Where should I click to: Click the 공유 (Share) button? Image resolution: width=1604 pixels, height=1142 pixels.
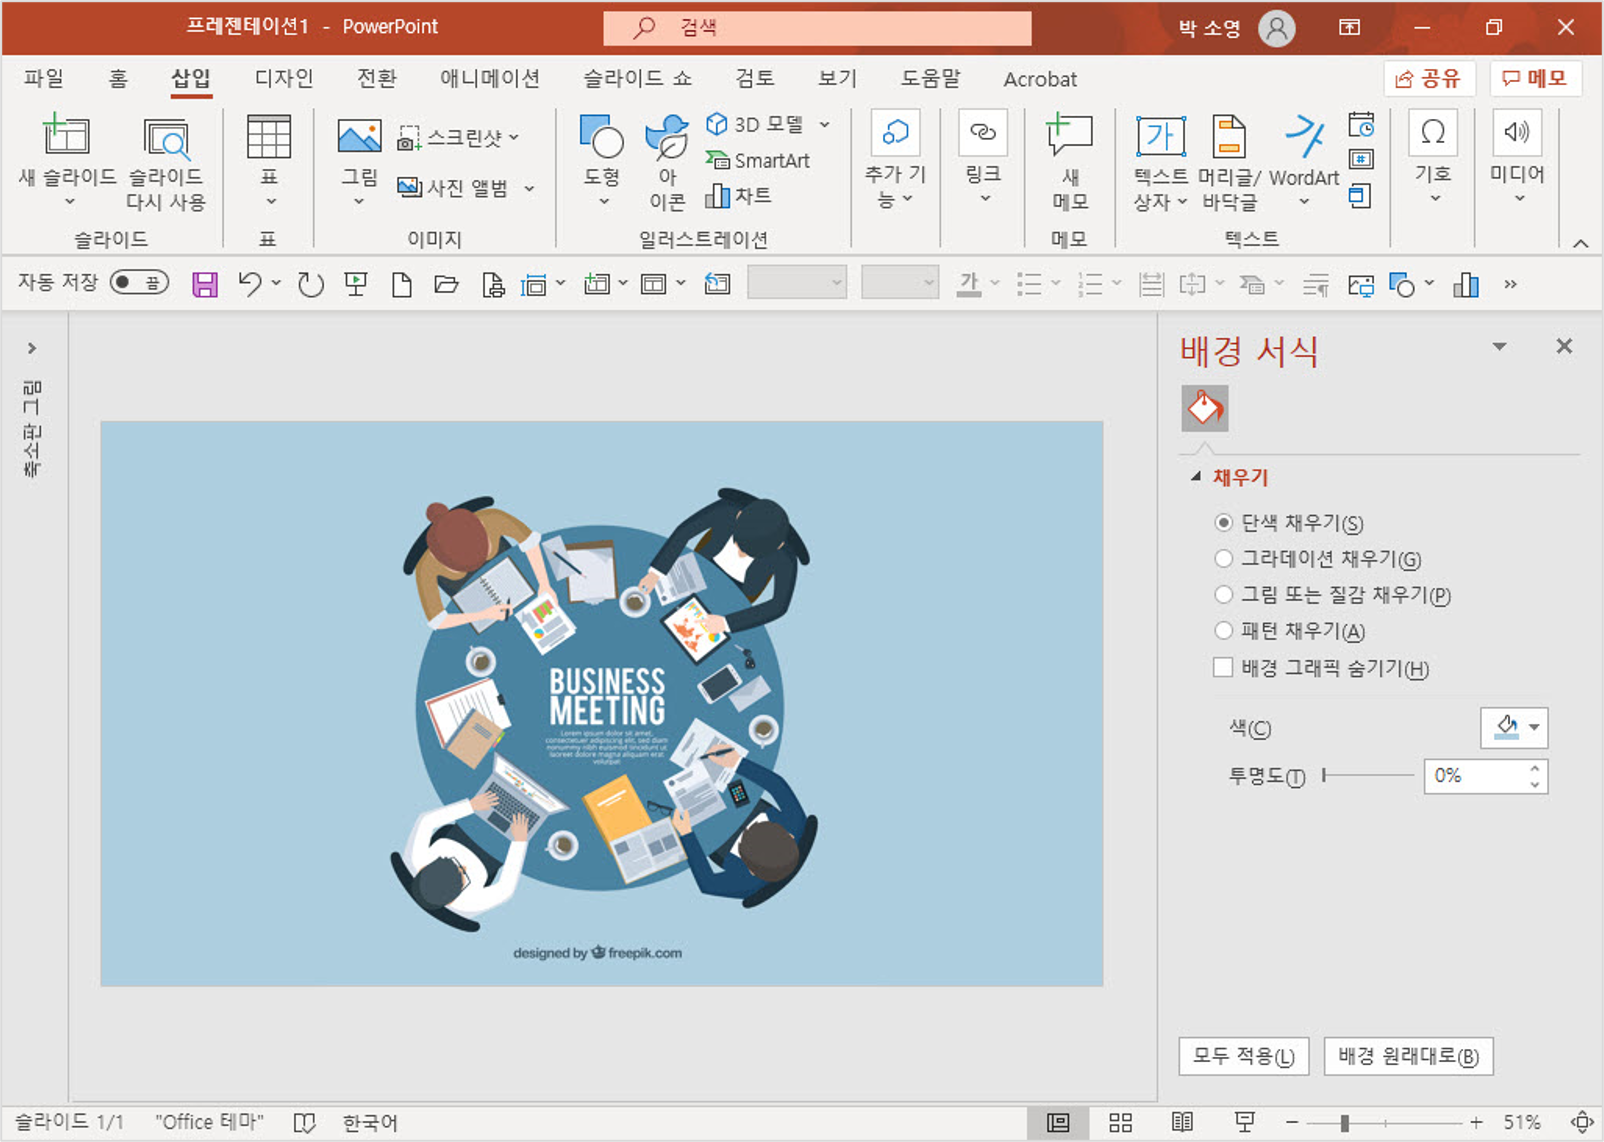point(1428,78)
